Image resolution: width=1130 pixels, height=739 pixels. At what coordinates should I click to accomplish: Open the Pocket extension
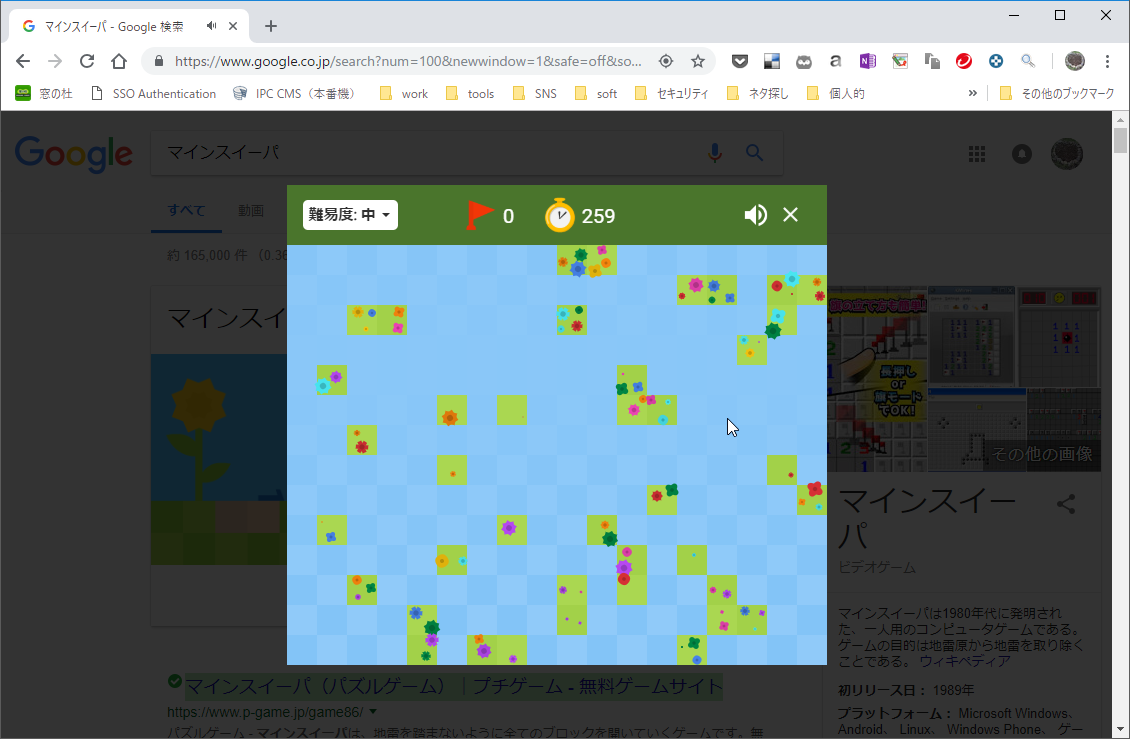(740, 61)
